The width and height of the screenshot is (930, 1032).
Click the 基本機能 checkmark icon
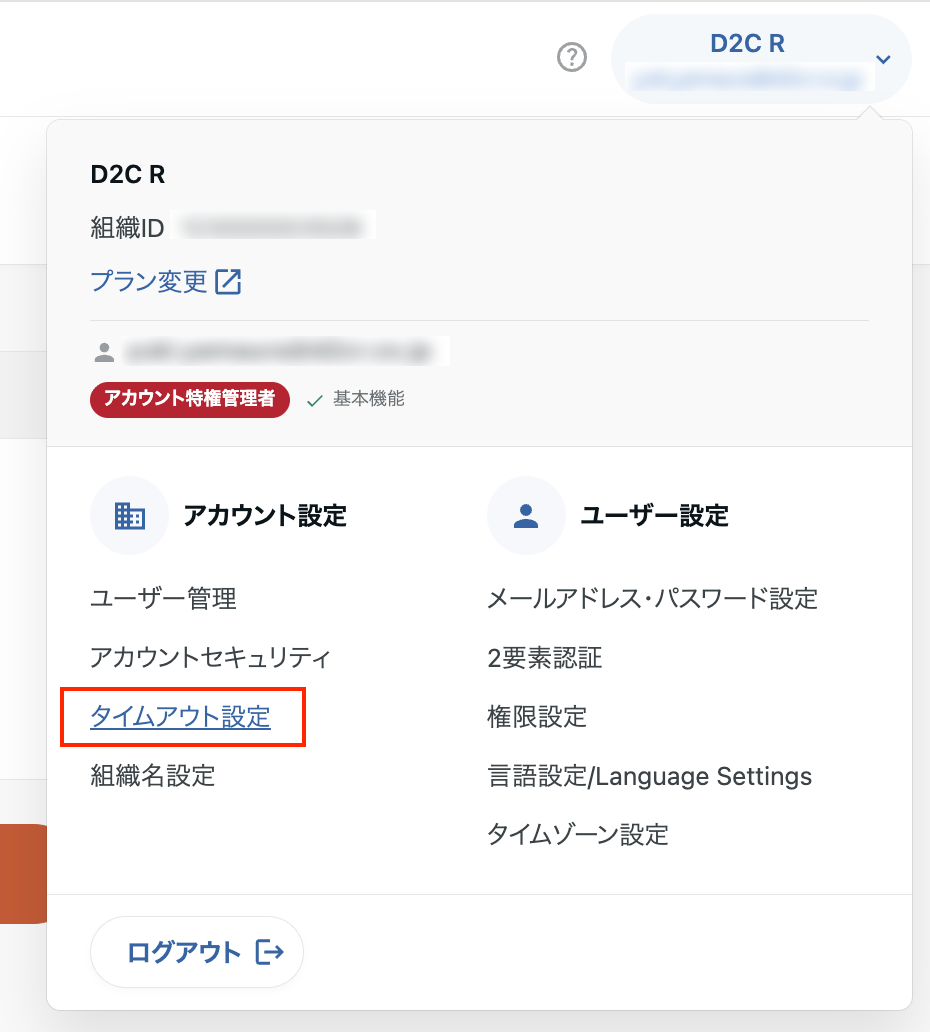(x=315, y=400)
